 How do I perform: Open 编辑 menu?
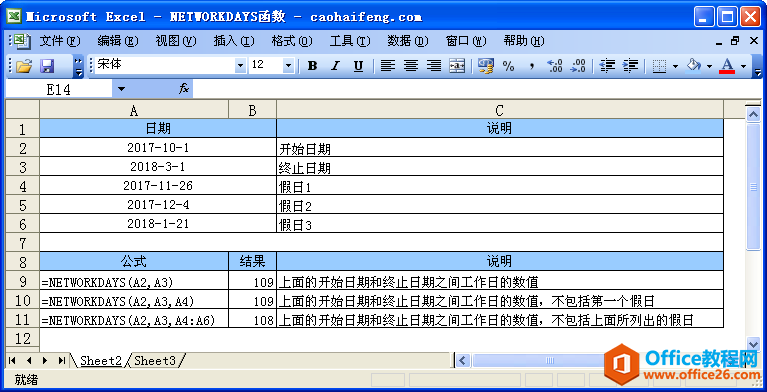coord(118,41)
